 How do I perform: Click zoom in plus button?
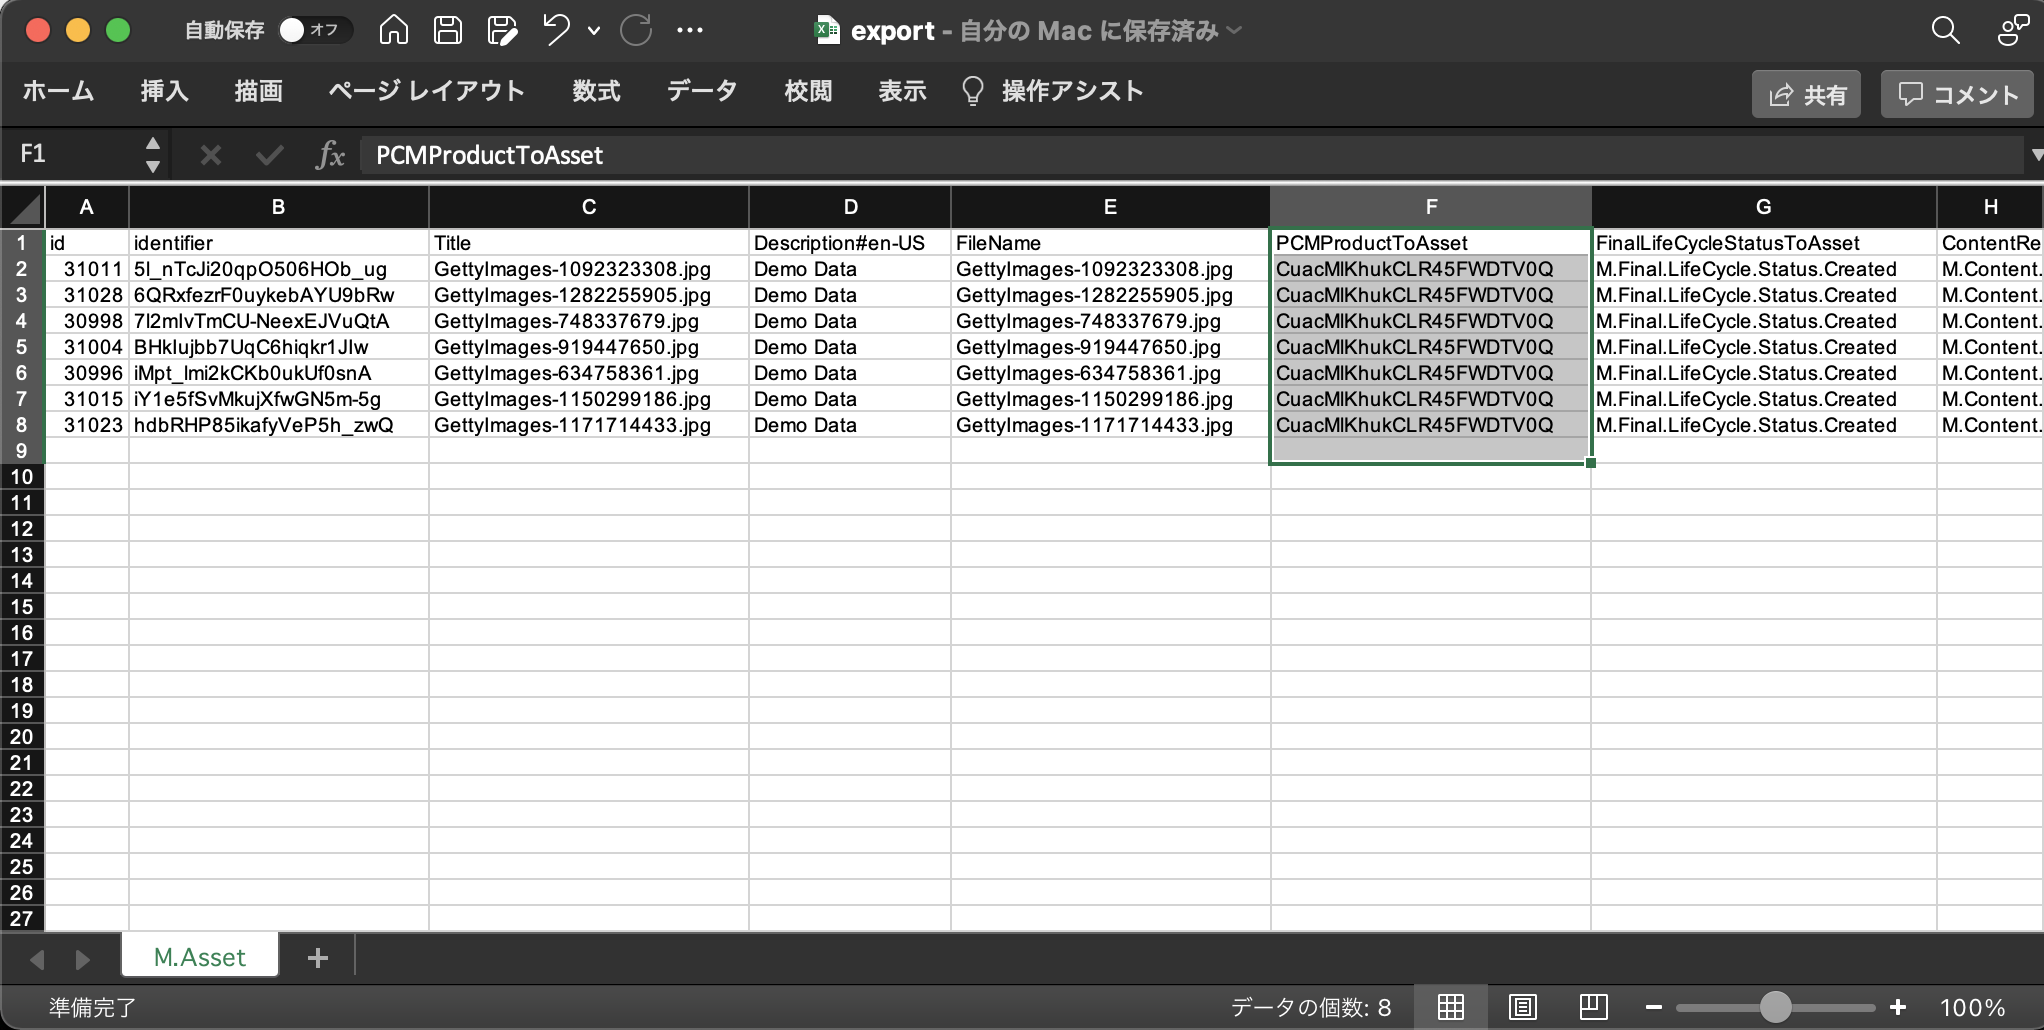pyautogui.click(x=1898, y=1007)
